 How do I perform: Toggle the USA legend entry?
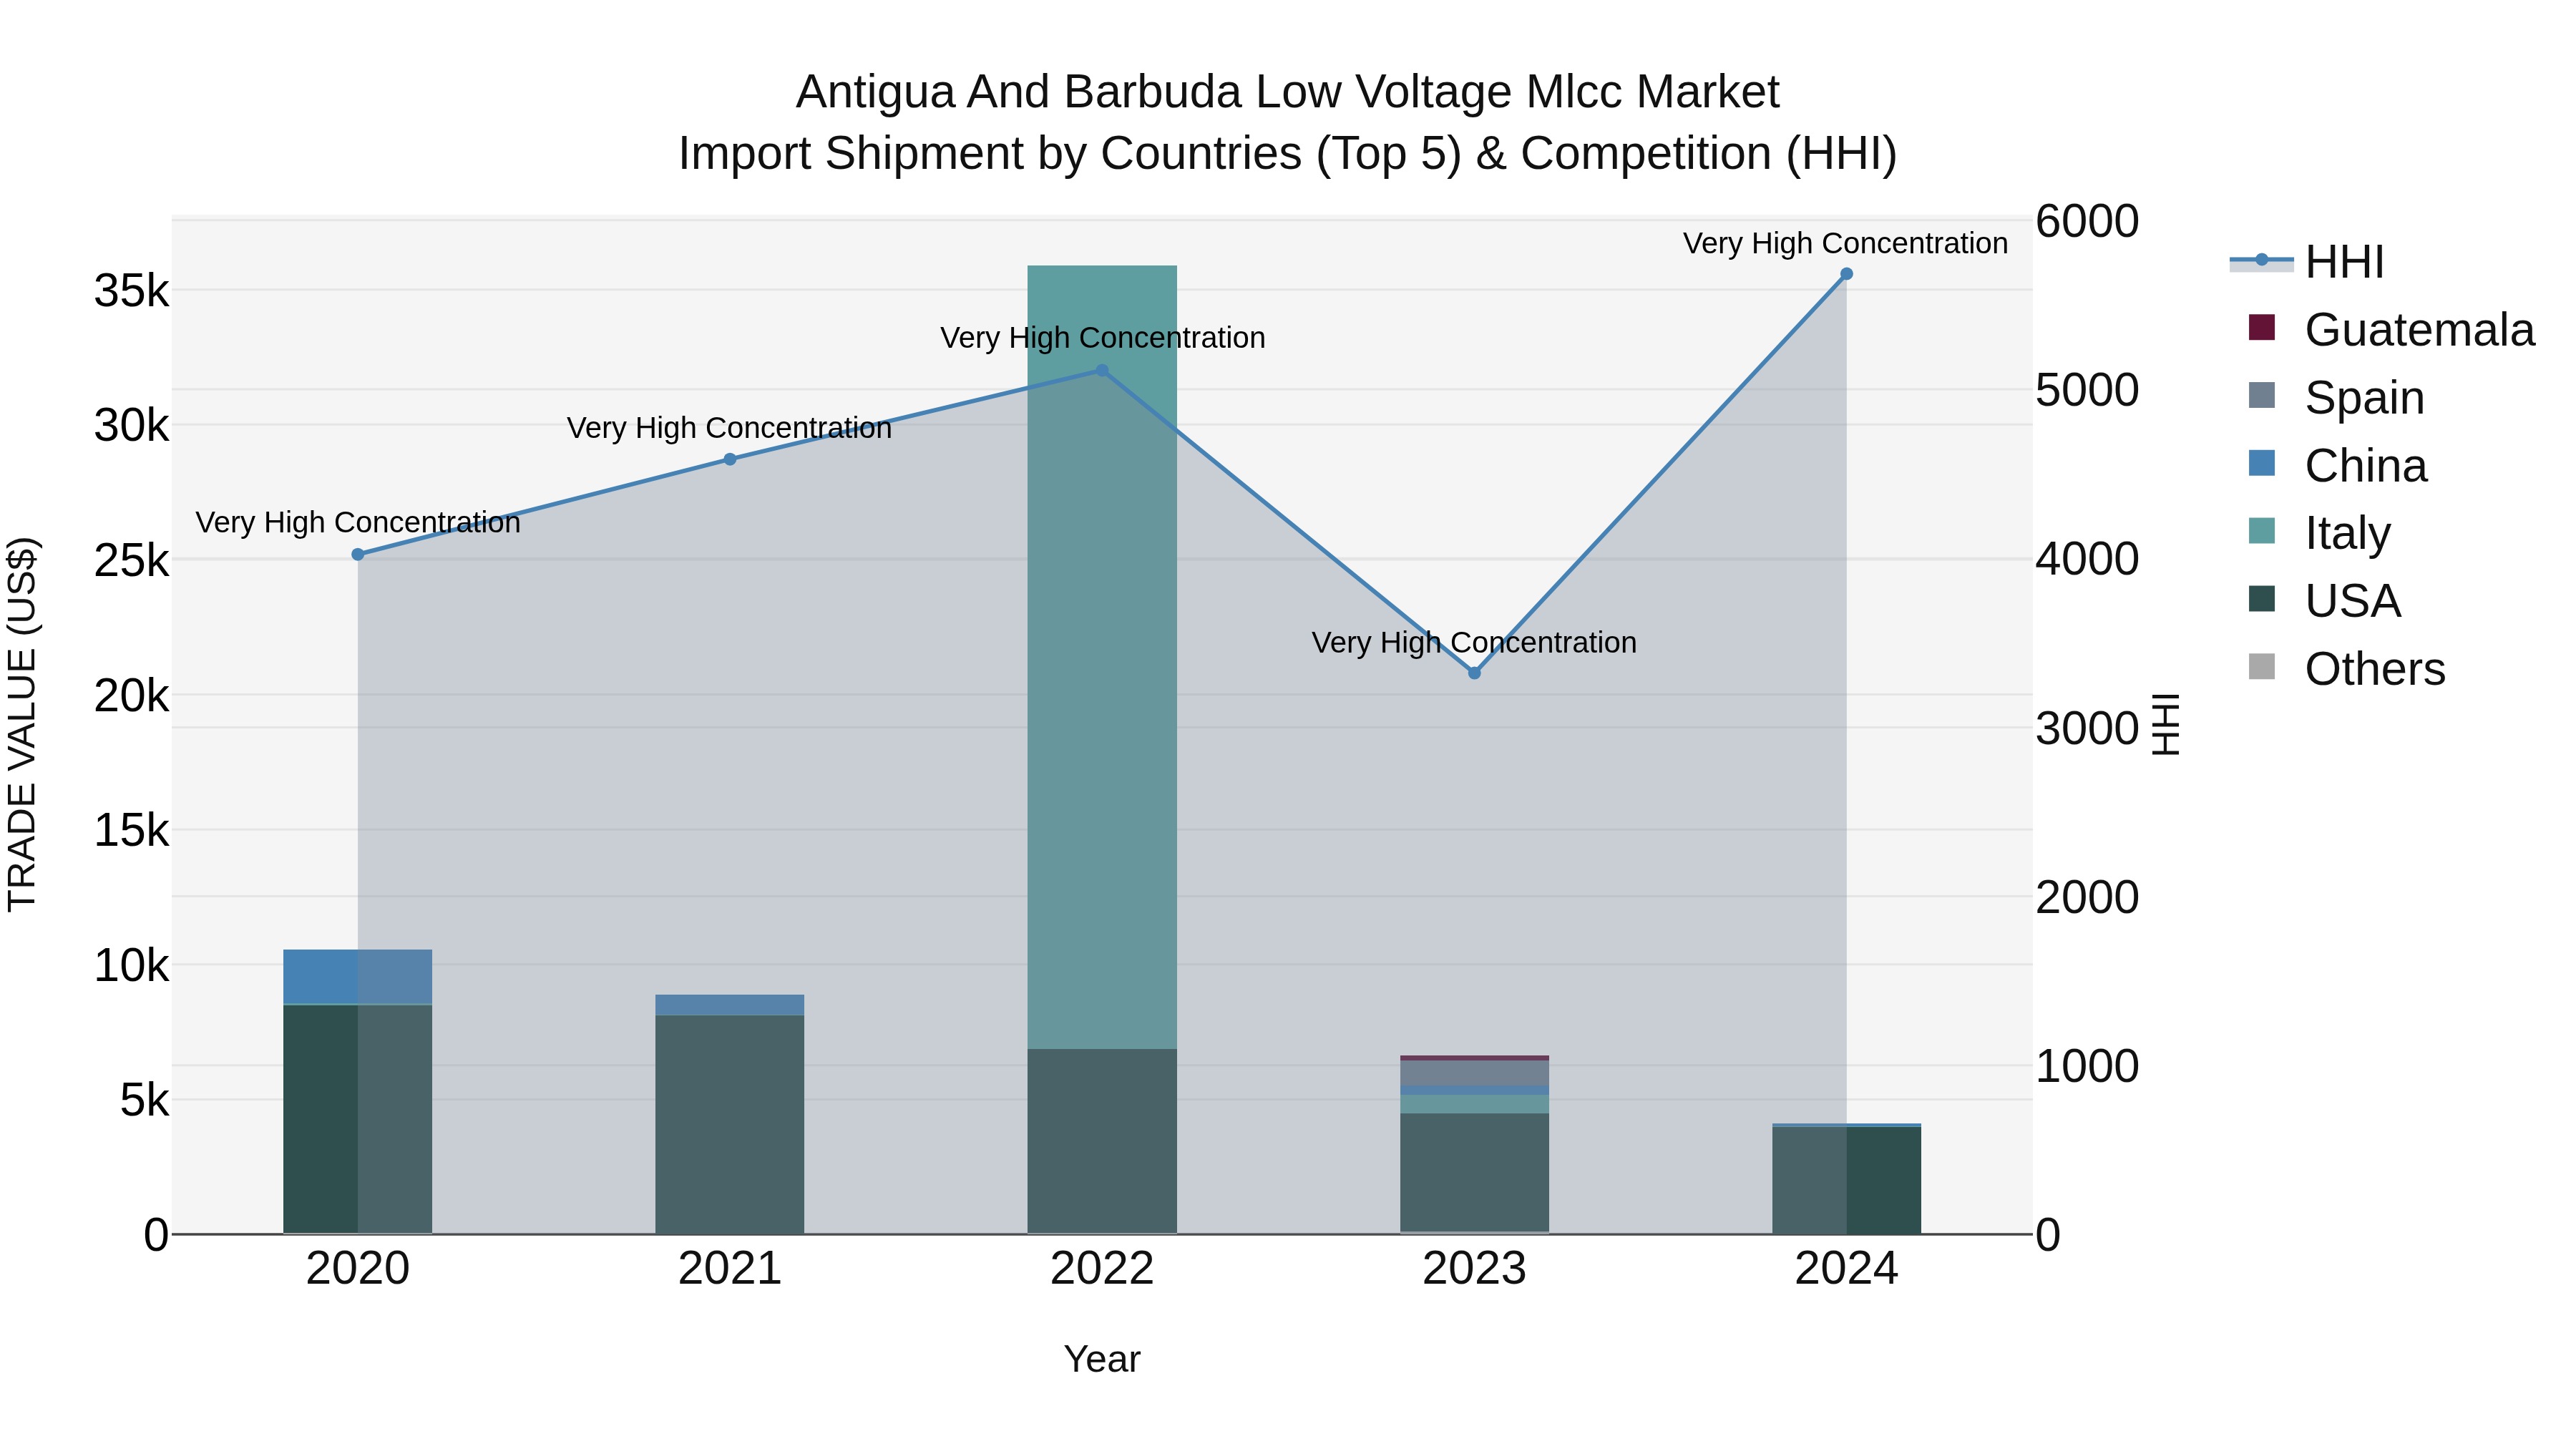point(2324,601)
